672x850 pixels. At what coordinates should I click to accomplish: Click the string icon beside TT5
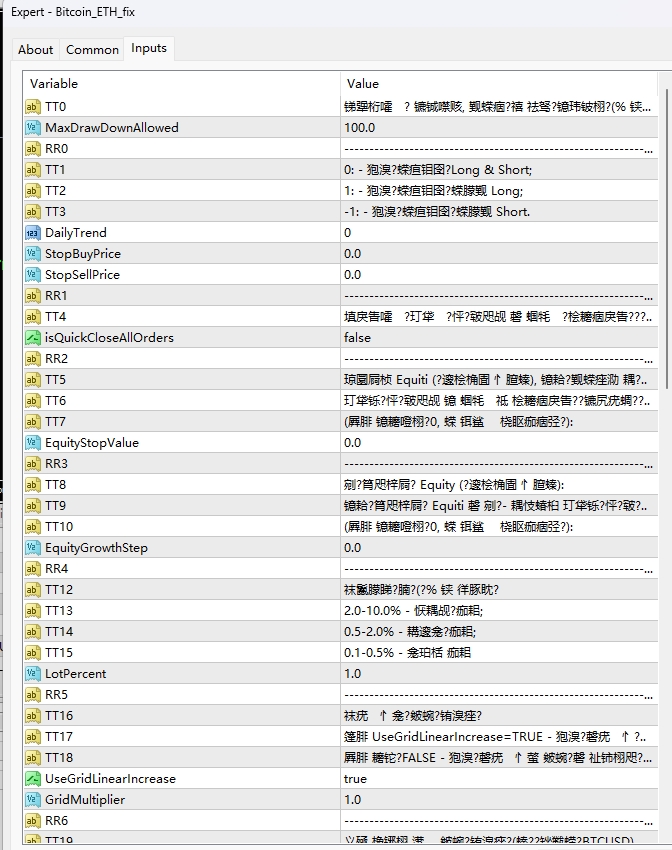point(33,380)
